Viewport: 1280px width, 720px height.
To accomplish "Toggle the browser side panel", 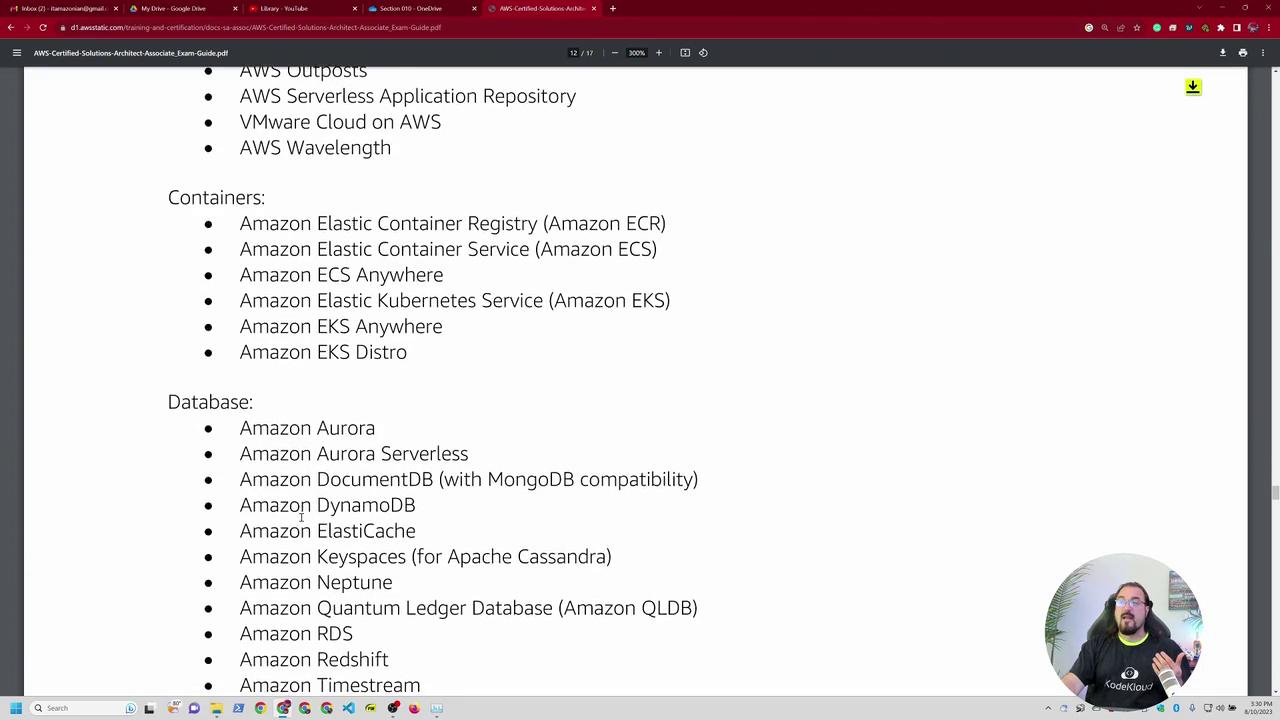I will pos(1237,28).
